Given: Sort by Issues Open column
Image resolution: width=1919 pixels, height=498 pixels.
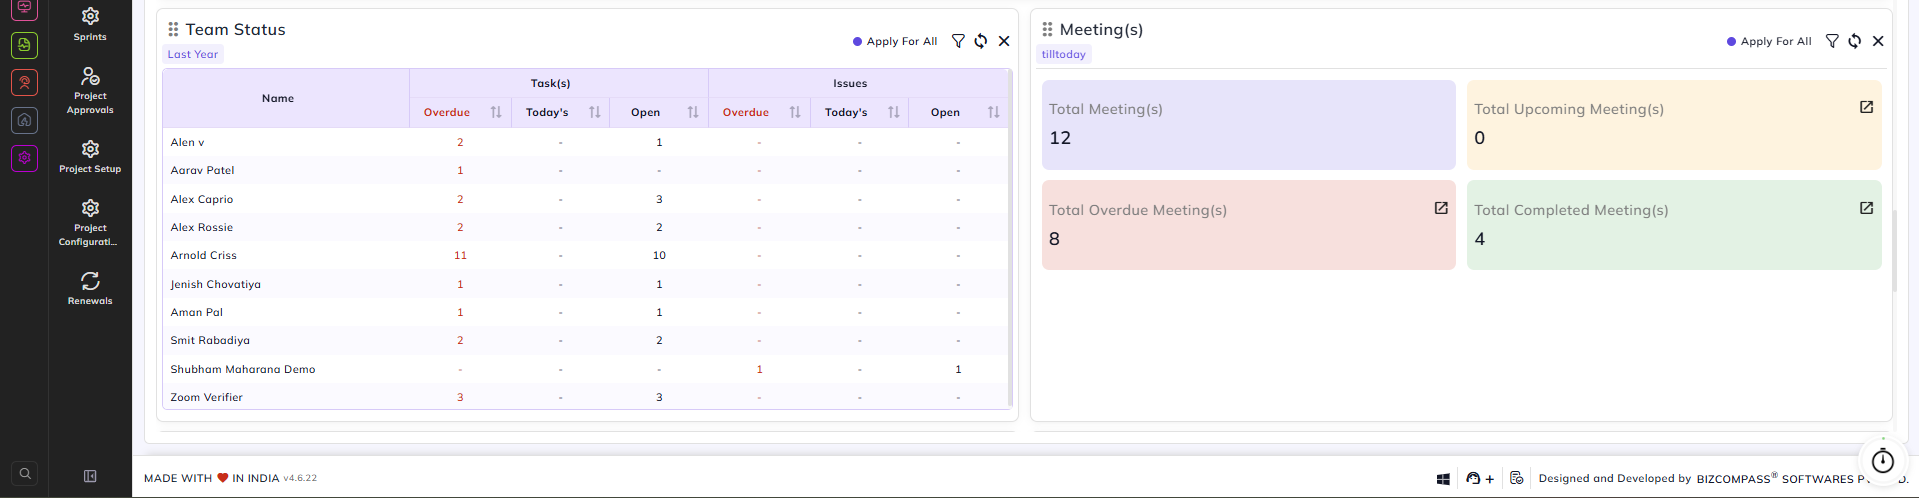Looking at the screenshot, I should coord(994,112).
